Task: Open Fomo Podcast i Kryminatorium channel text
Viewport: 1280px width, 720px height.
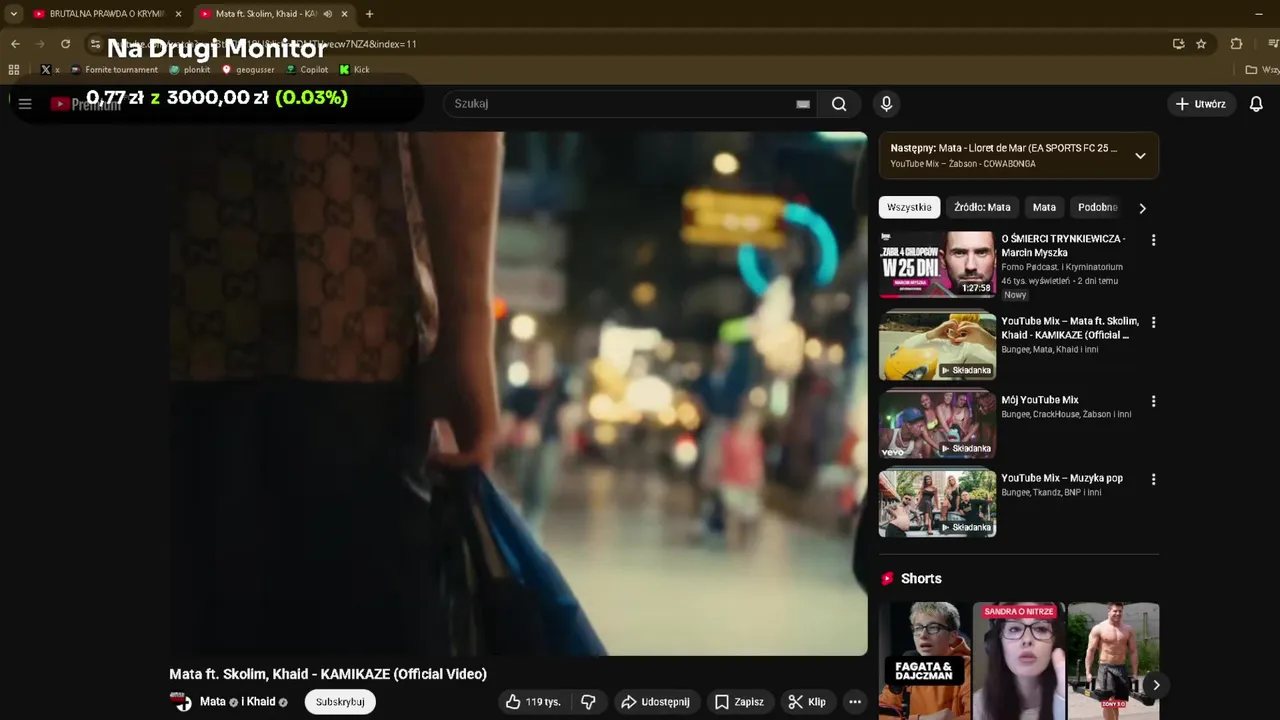Action: [1062, 267]
